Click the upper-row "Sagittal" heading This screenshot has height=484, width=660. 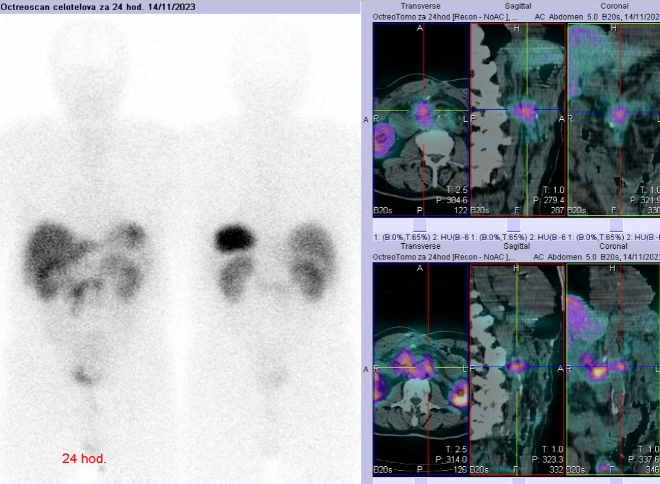(x=518, y=6)
